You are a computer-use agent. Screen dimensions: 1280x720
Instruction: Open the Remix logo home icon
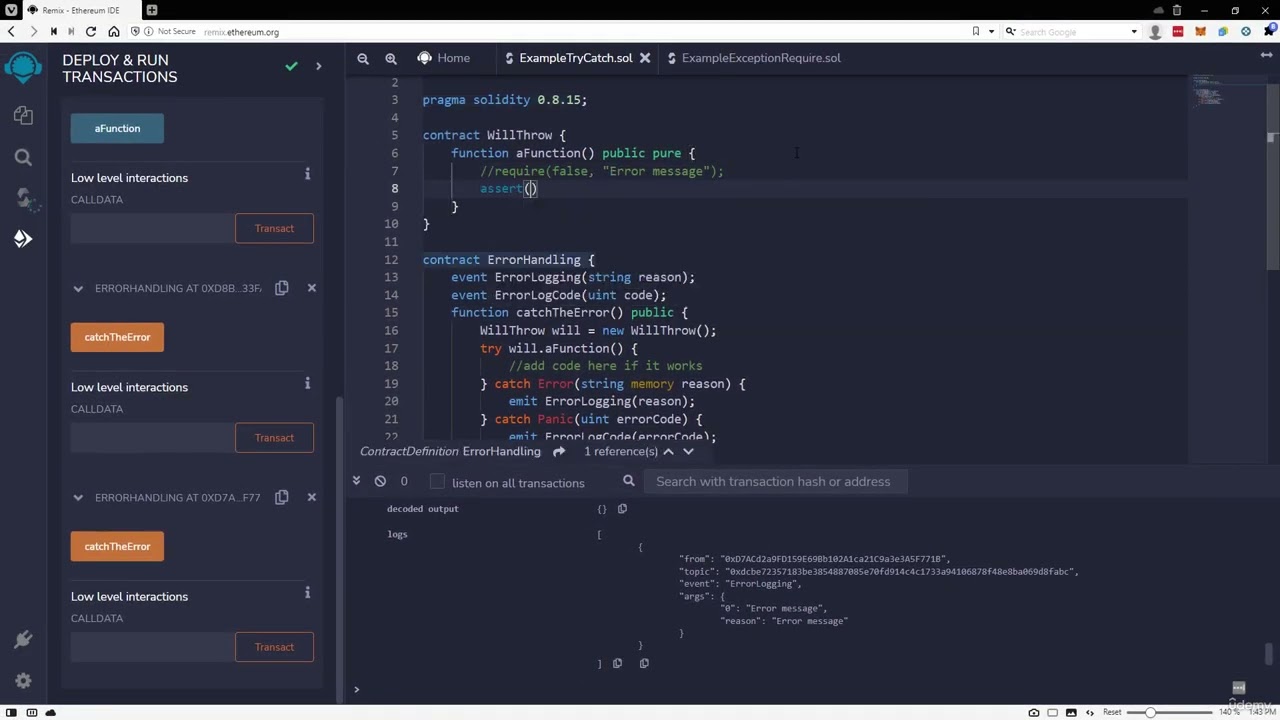(x=23, y=68)
